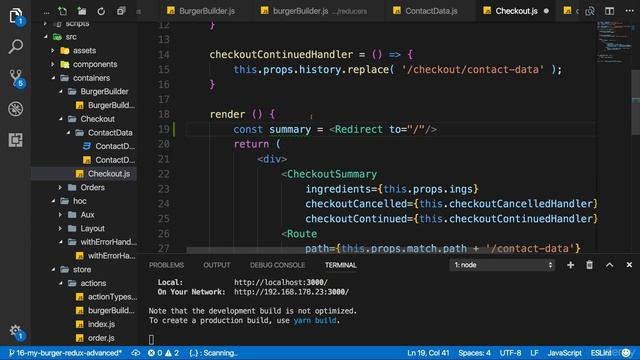
Task: Refresh the explorer file tree
Action: point(101,11)
